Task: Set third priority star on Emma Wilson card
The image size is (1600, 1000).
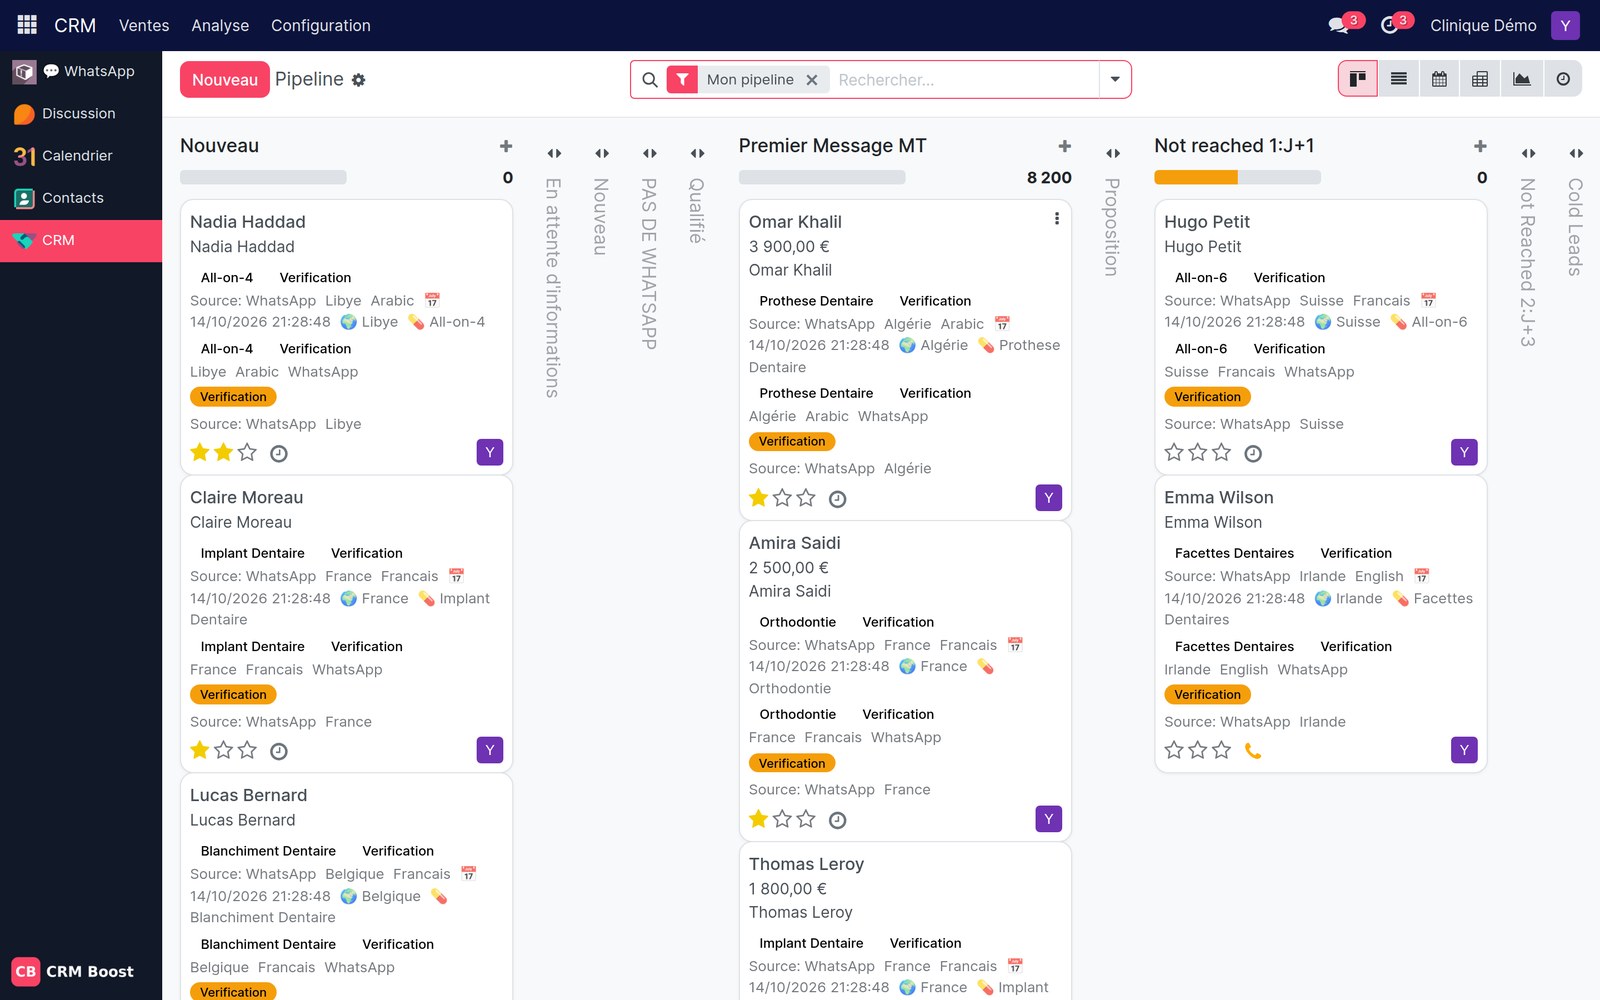Action: (1221, 749)
